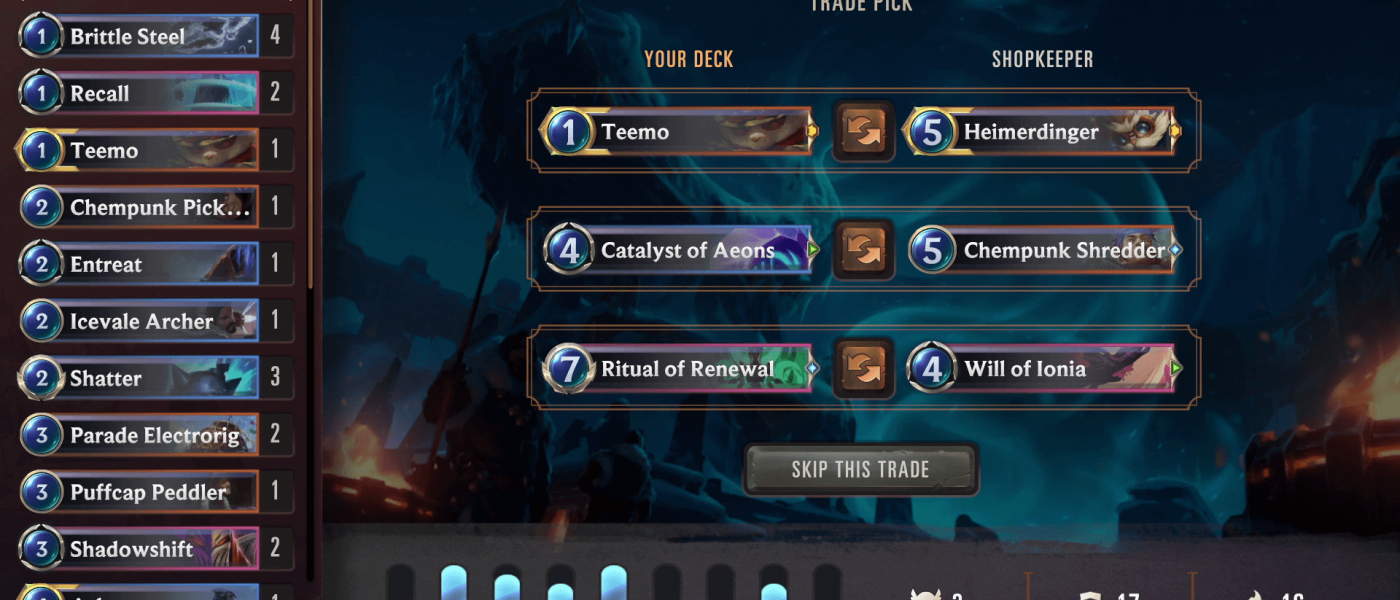Screen dimensions: 1400x600
Task: Open Brittle Steel in the deck list
Action: coord(155,36)
